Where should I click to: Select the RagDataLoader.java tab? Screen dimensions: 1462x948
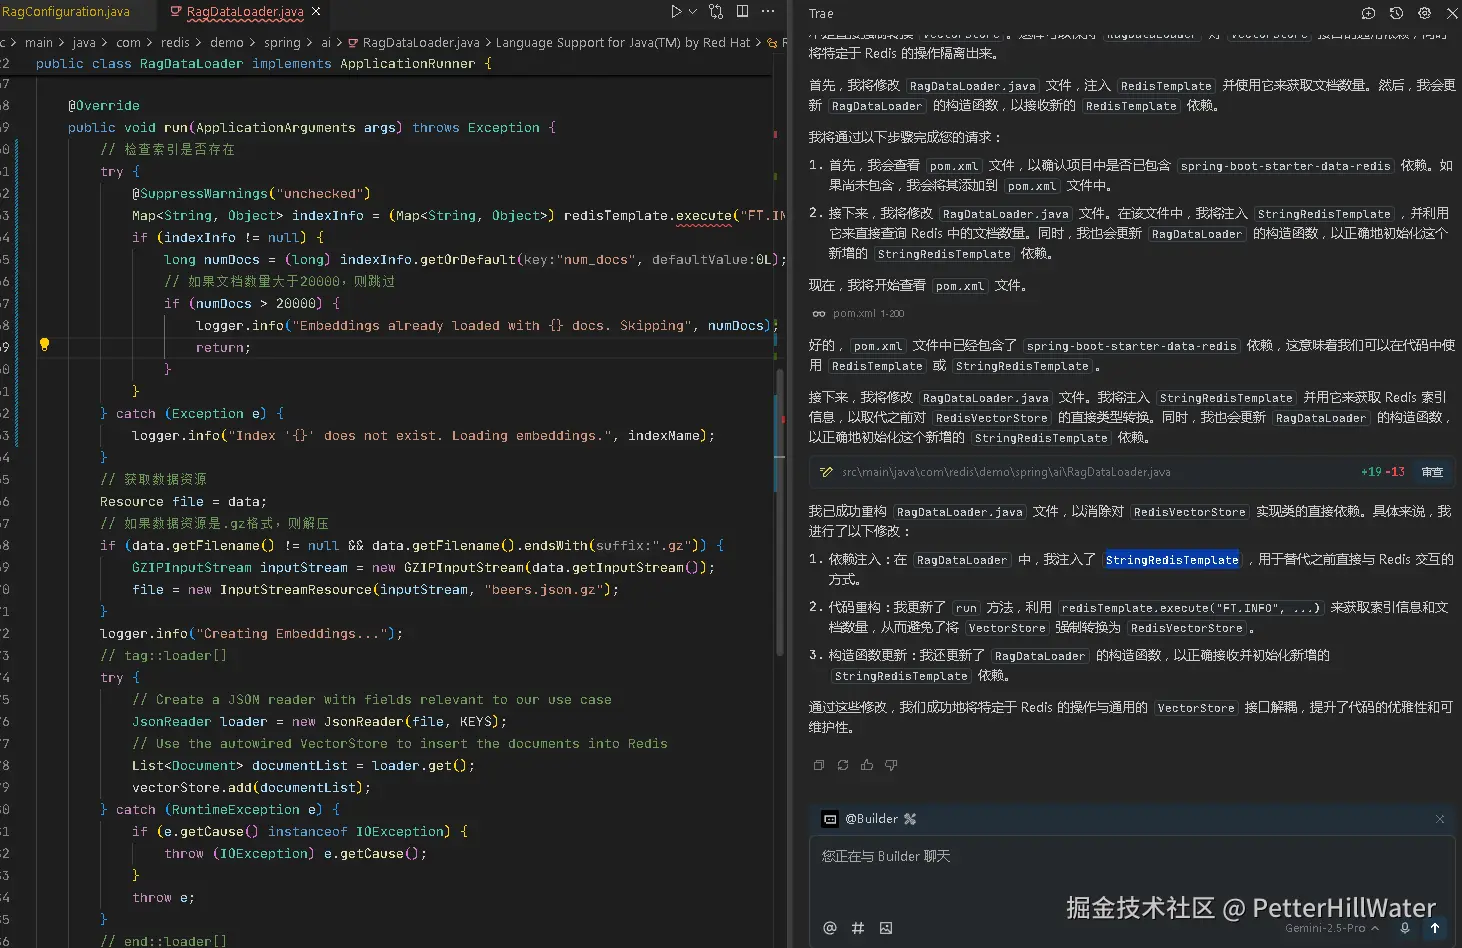[x=245, y=12]
